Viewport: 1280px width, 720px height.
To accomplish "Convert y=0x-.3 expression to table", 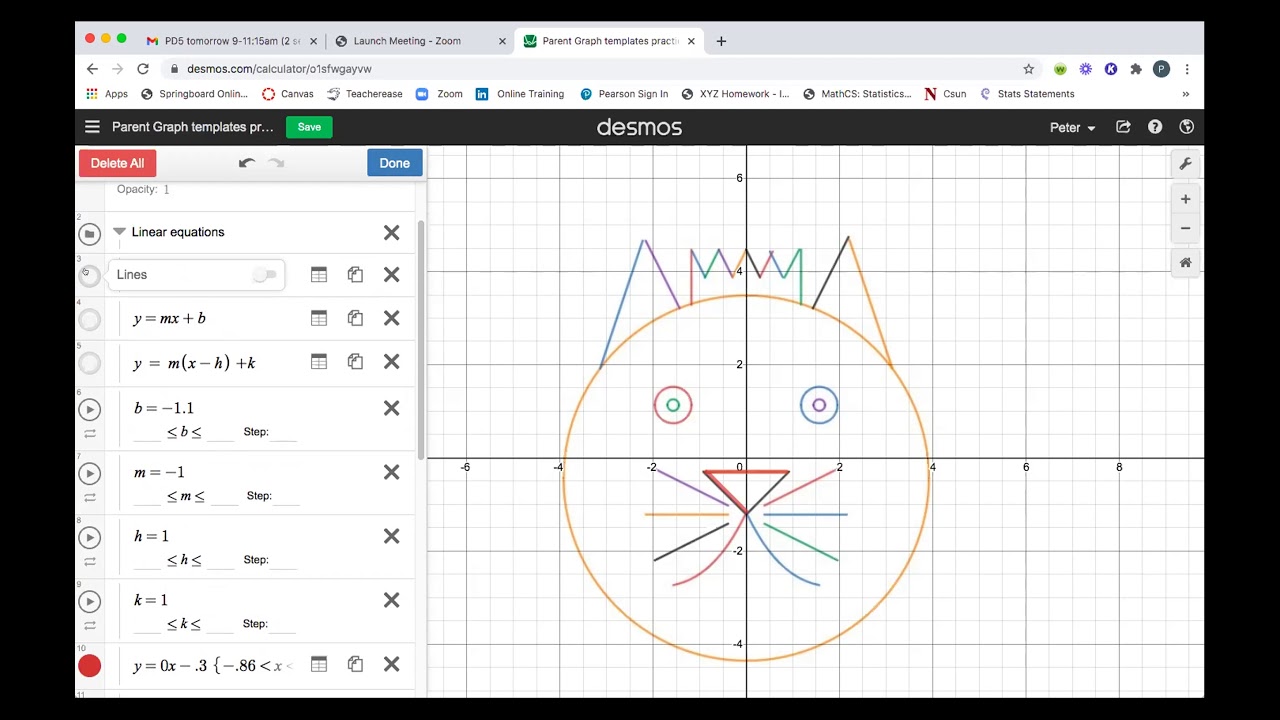I will click(x=319, y=664).
